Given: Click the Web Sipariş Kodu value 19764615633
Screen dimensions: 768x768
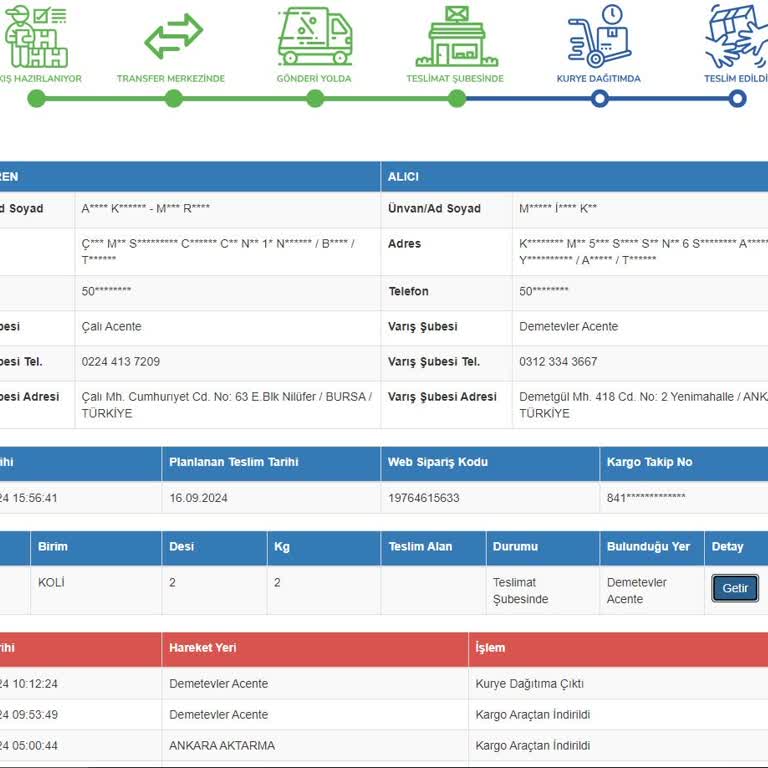Looking at the screenshot, I should tap(424, 498).
